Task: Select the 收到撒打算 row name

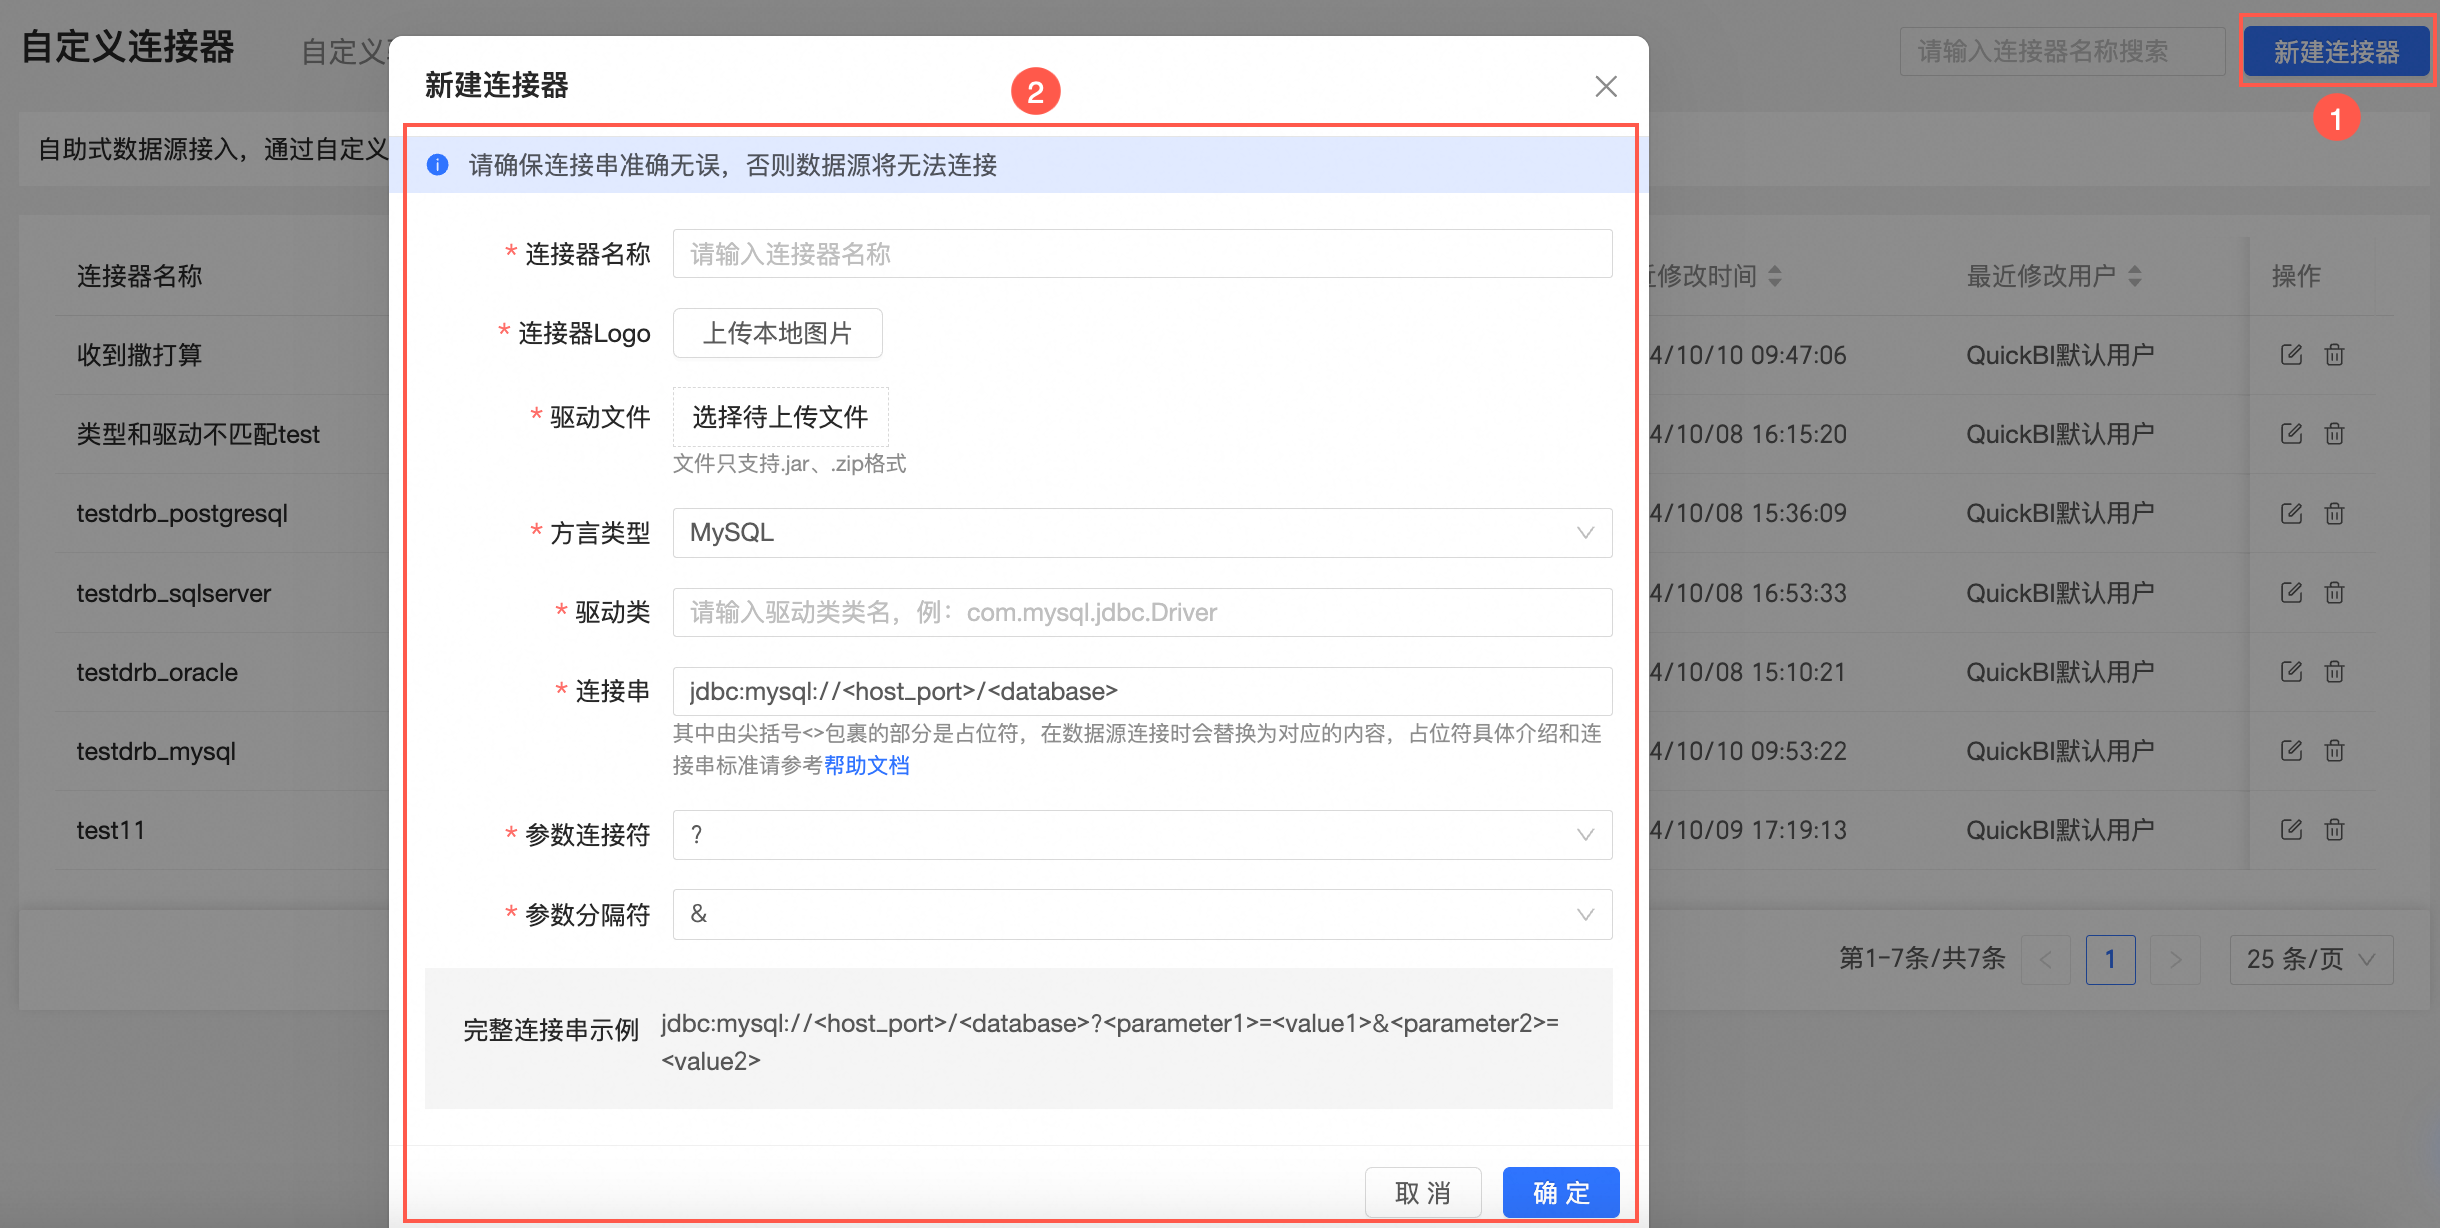Action: click(139, 355)
